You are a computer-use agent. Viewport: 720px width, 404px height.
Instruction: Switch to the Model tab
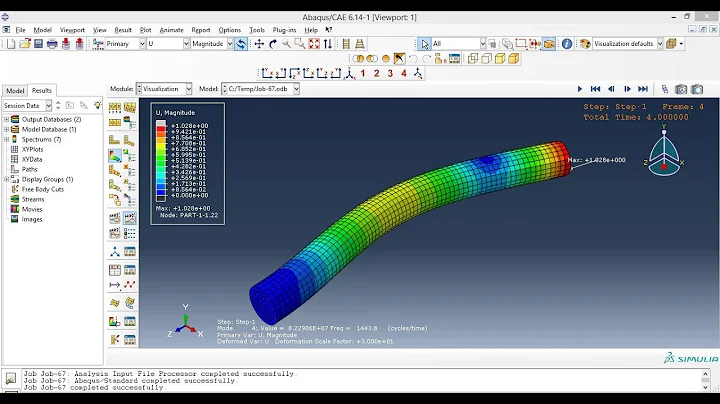[x=15, y=90]
